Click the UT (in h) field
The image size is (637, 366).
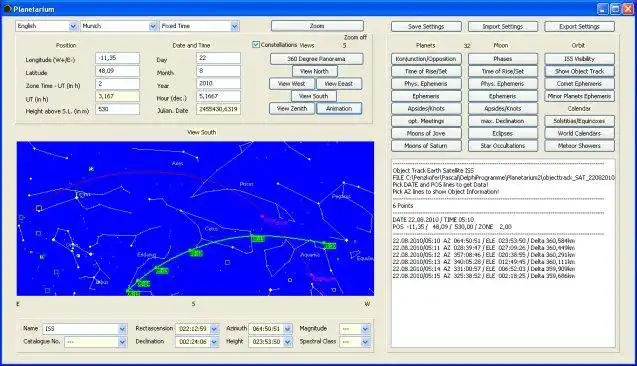pos(117,97)
